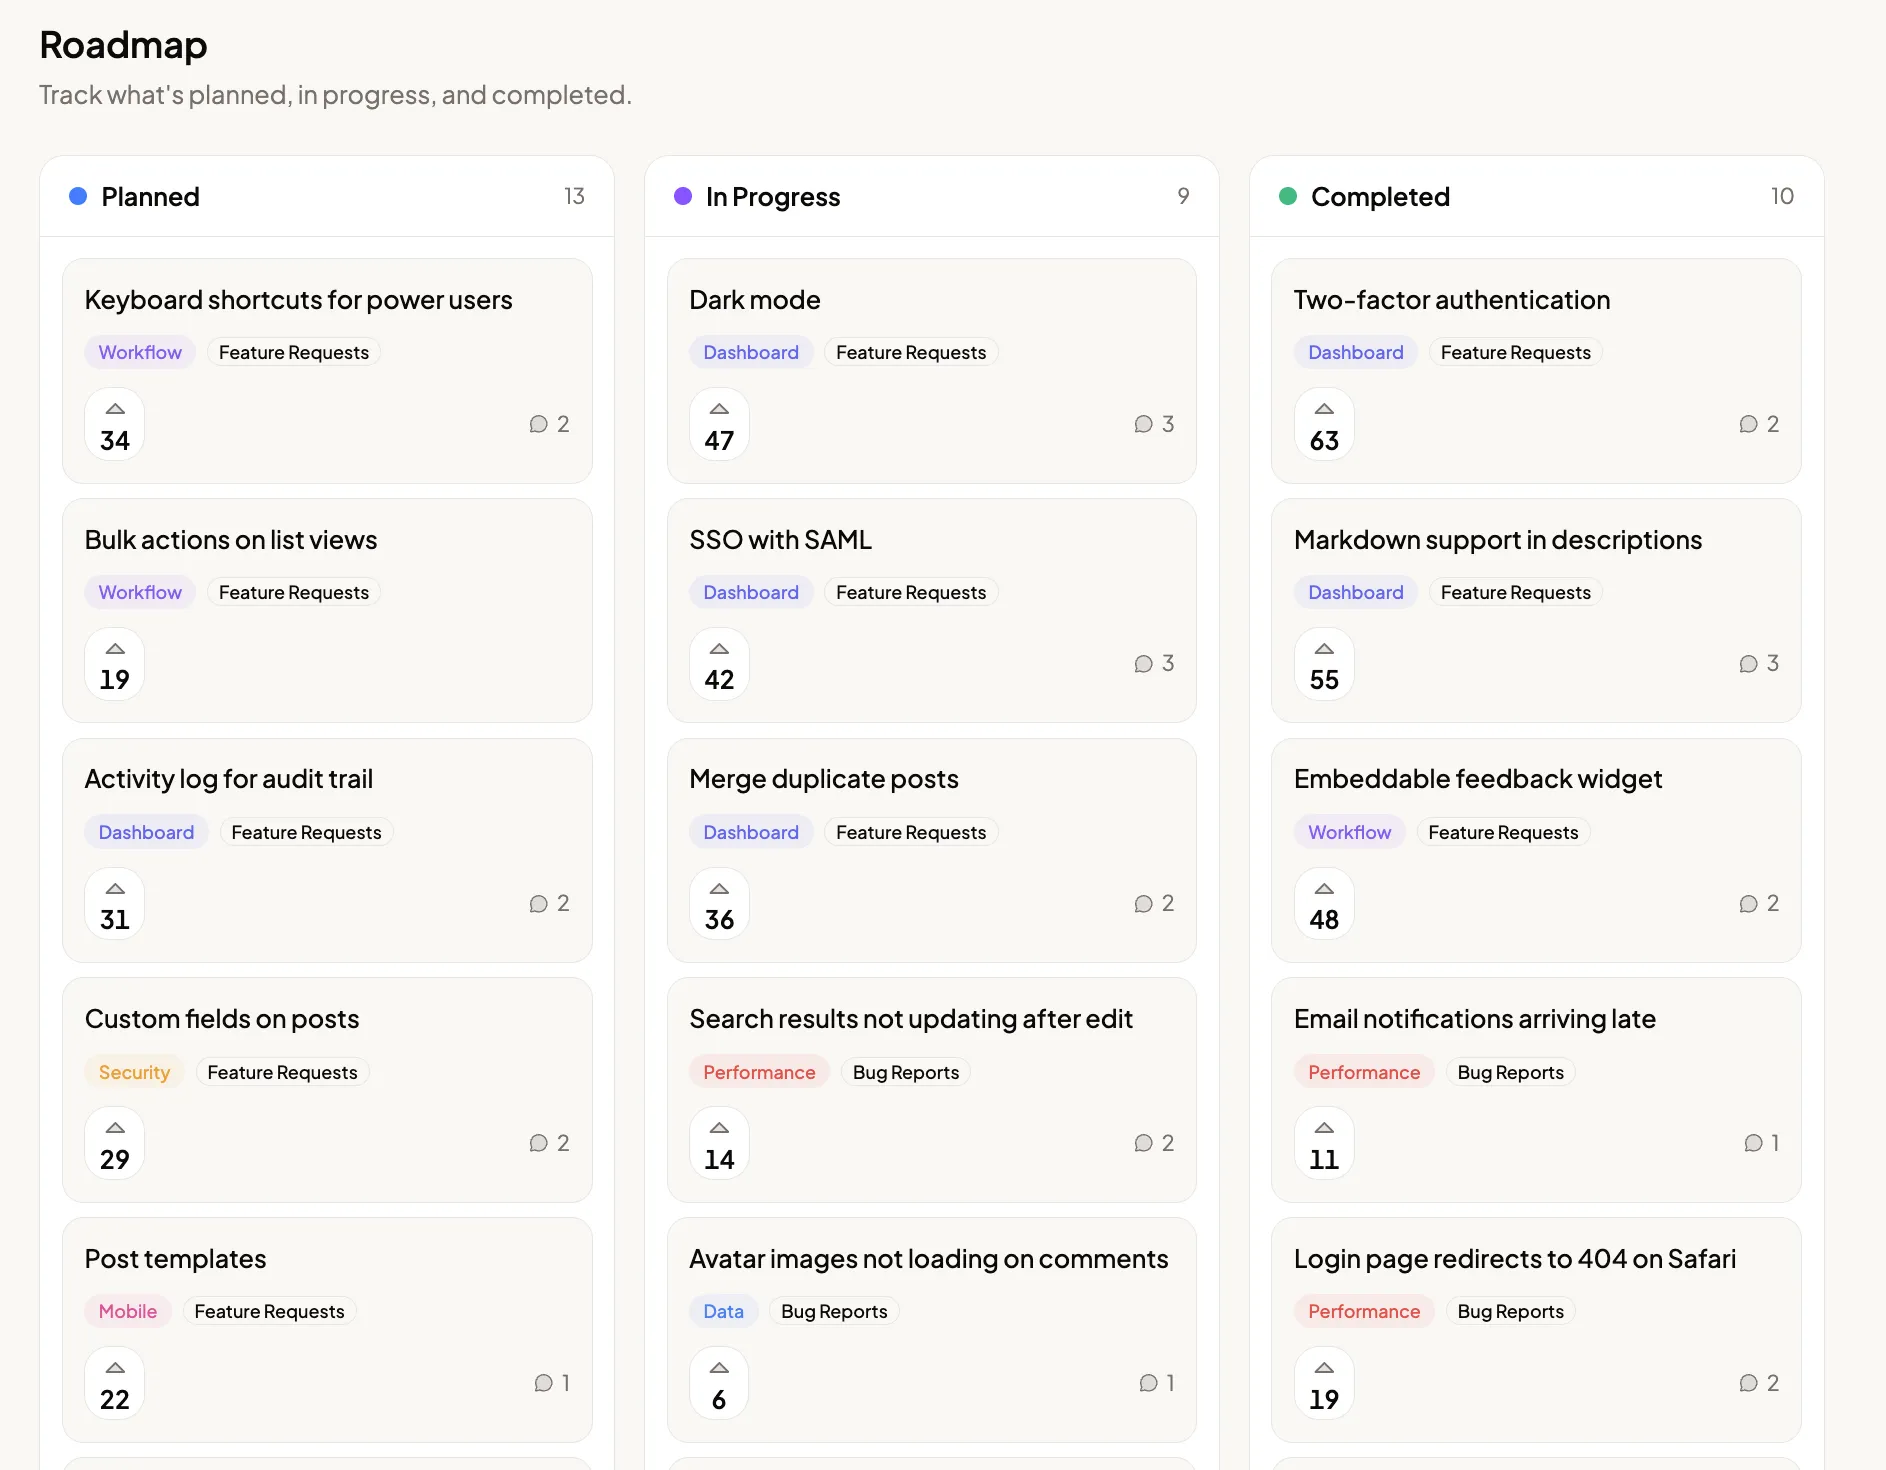The height and width of the screenshot is (1470, 1886).
Task: Click Mobile tag on Post templates card
Action: [128, 1311]
